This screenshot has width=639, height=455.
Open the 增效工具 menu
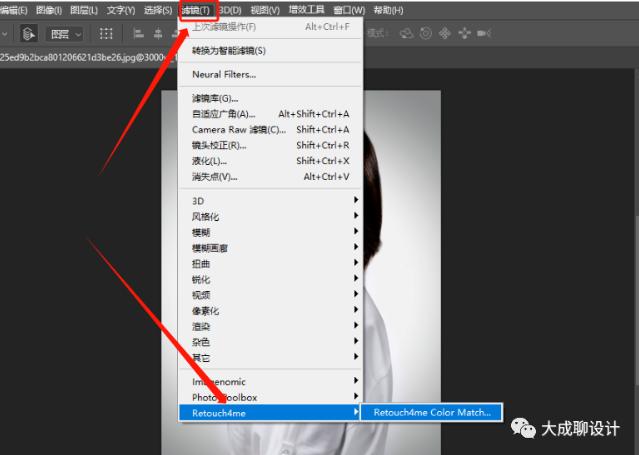pos(306,10)
